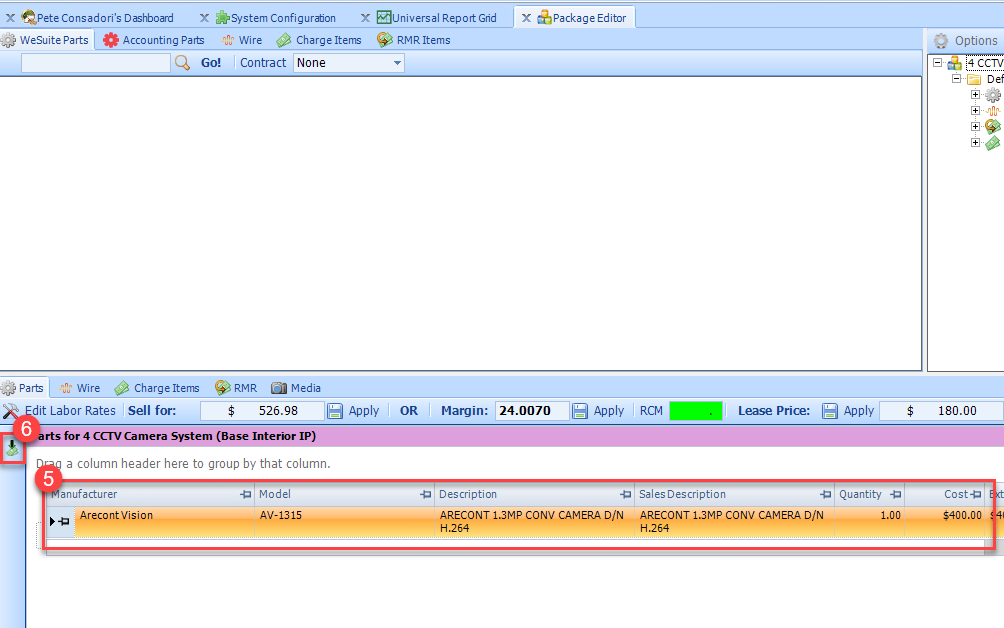Apply the Lease Price
1004x628 pixels.
(x=848, y=411)
